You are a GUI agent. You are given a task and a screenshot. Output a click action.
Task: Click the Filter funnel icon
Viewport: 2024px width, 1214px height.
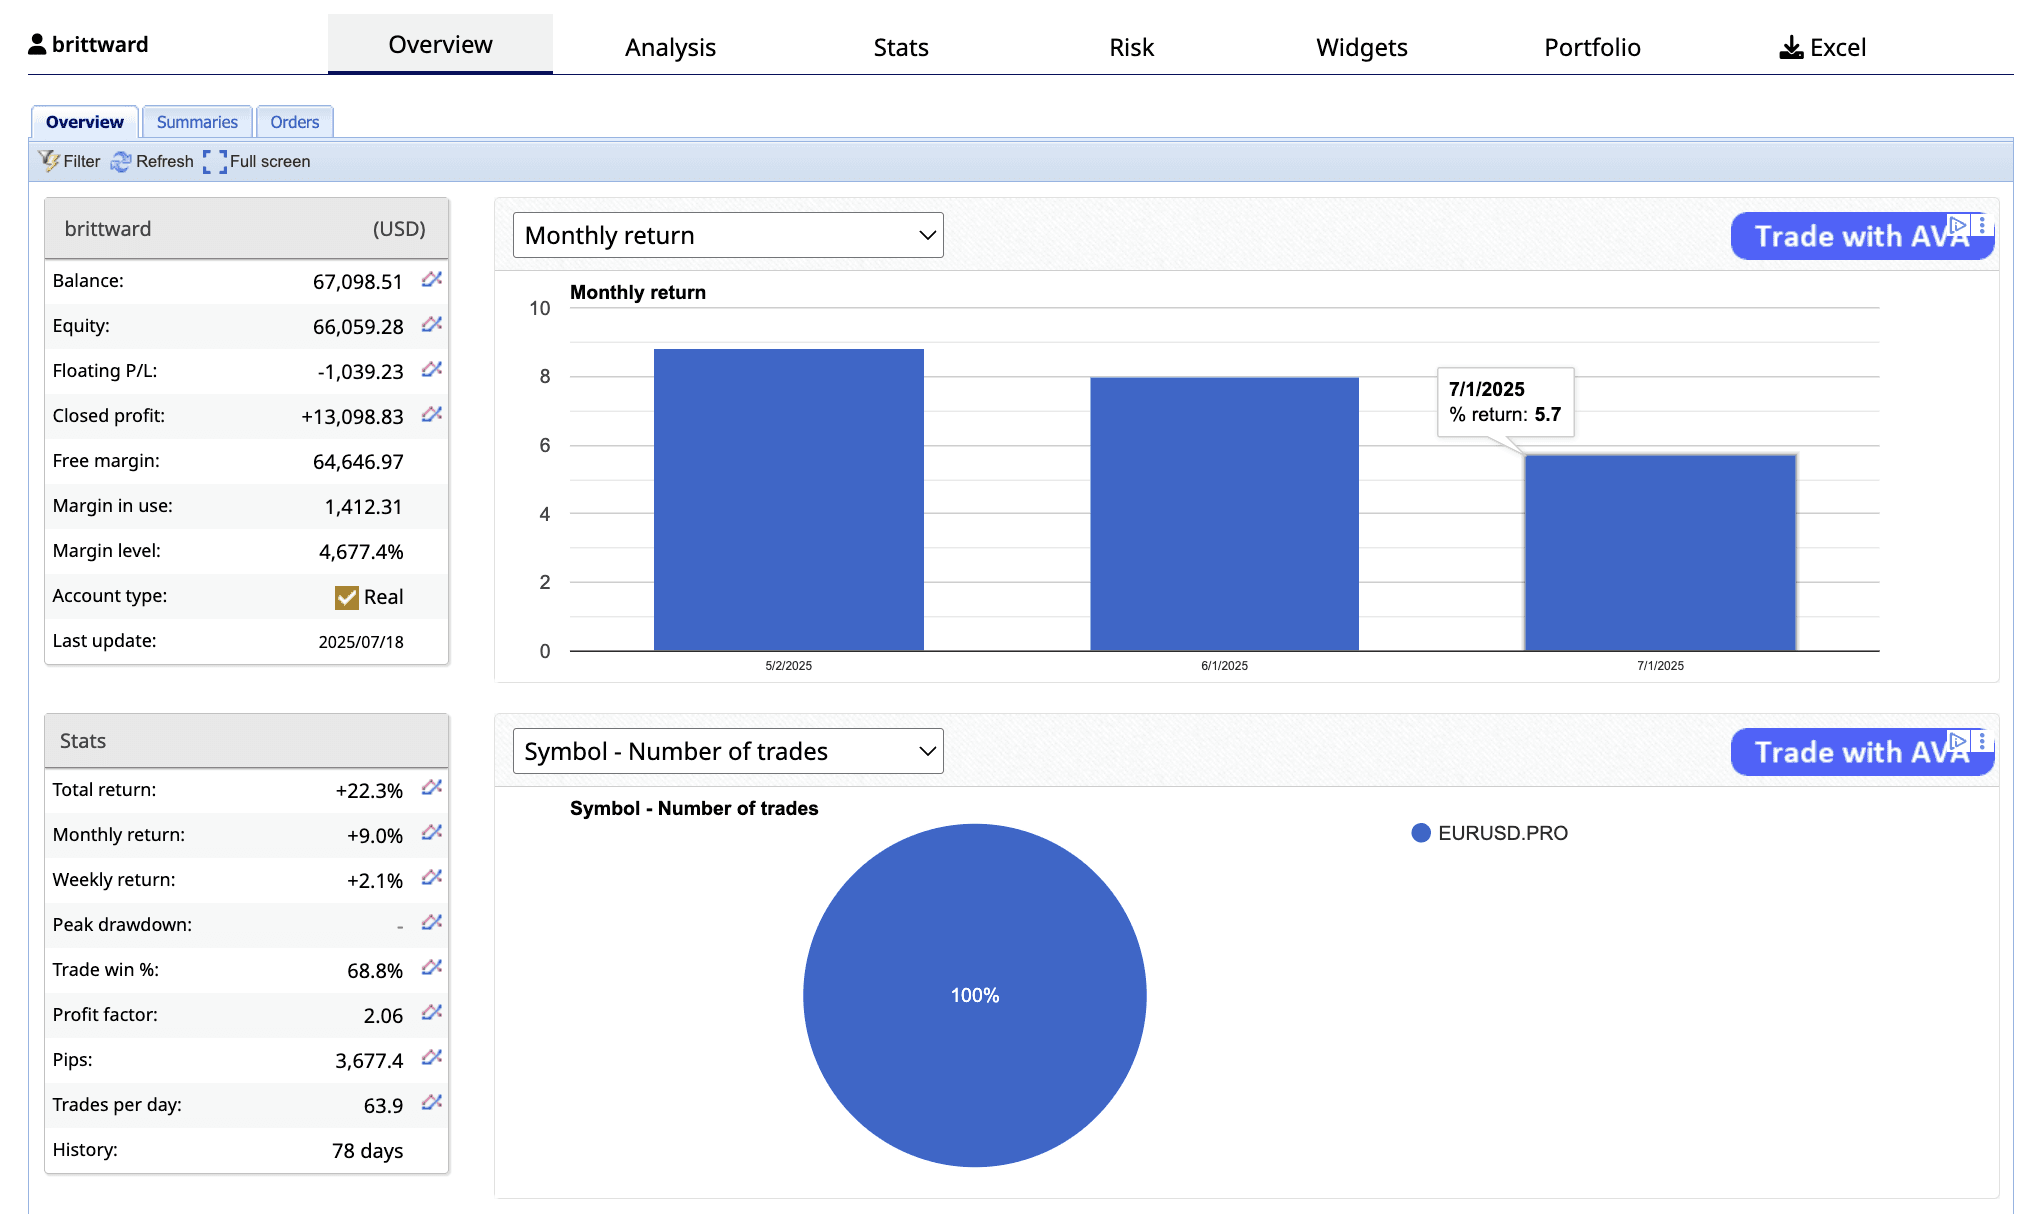tap(48, 161)
